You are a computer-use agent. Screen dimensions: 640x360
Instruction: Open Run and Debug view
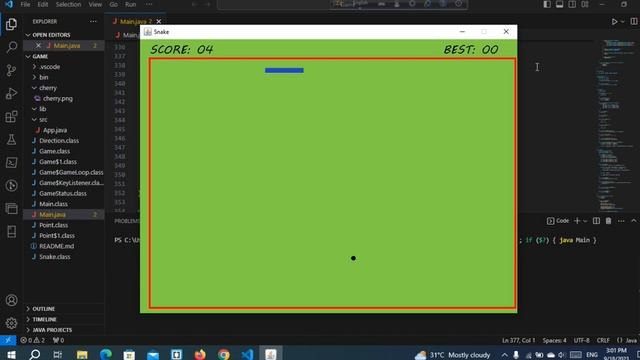[x=11, y=93]
